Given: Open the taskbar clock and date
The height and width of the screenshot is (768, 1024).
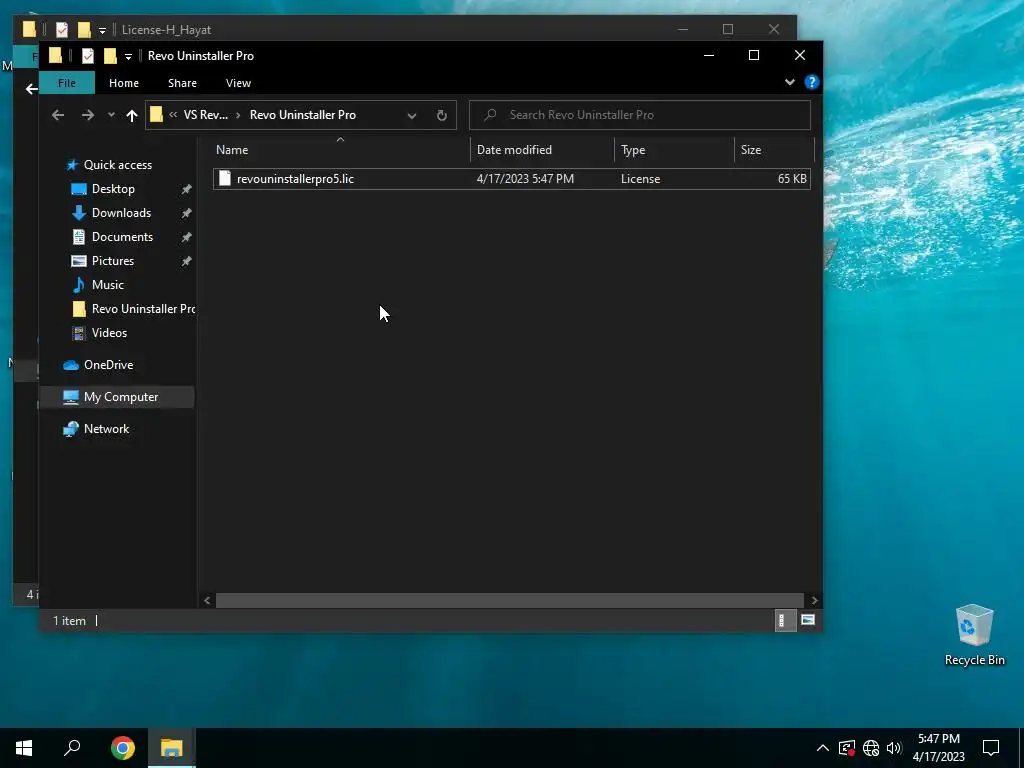Looking at the screenshot, I should [938, 748].
